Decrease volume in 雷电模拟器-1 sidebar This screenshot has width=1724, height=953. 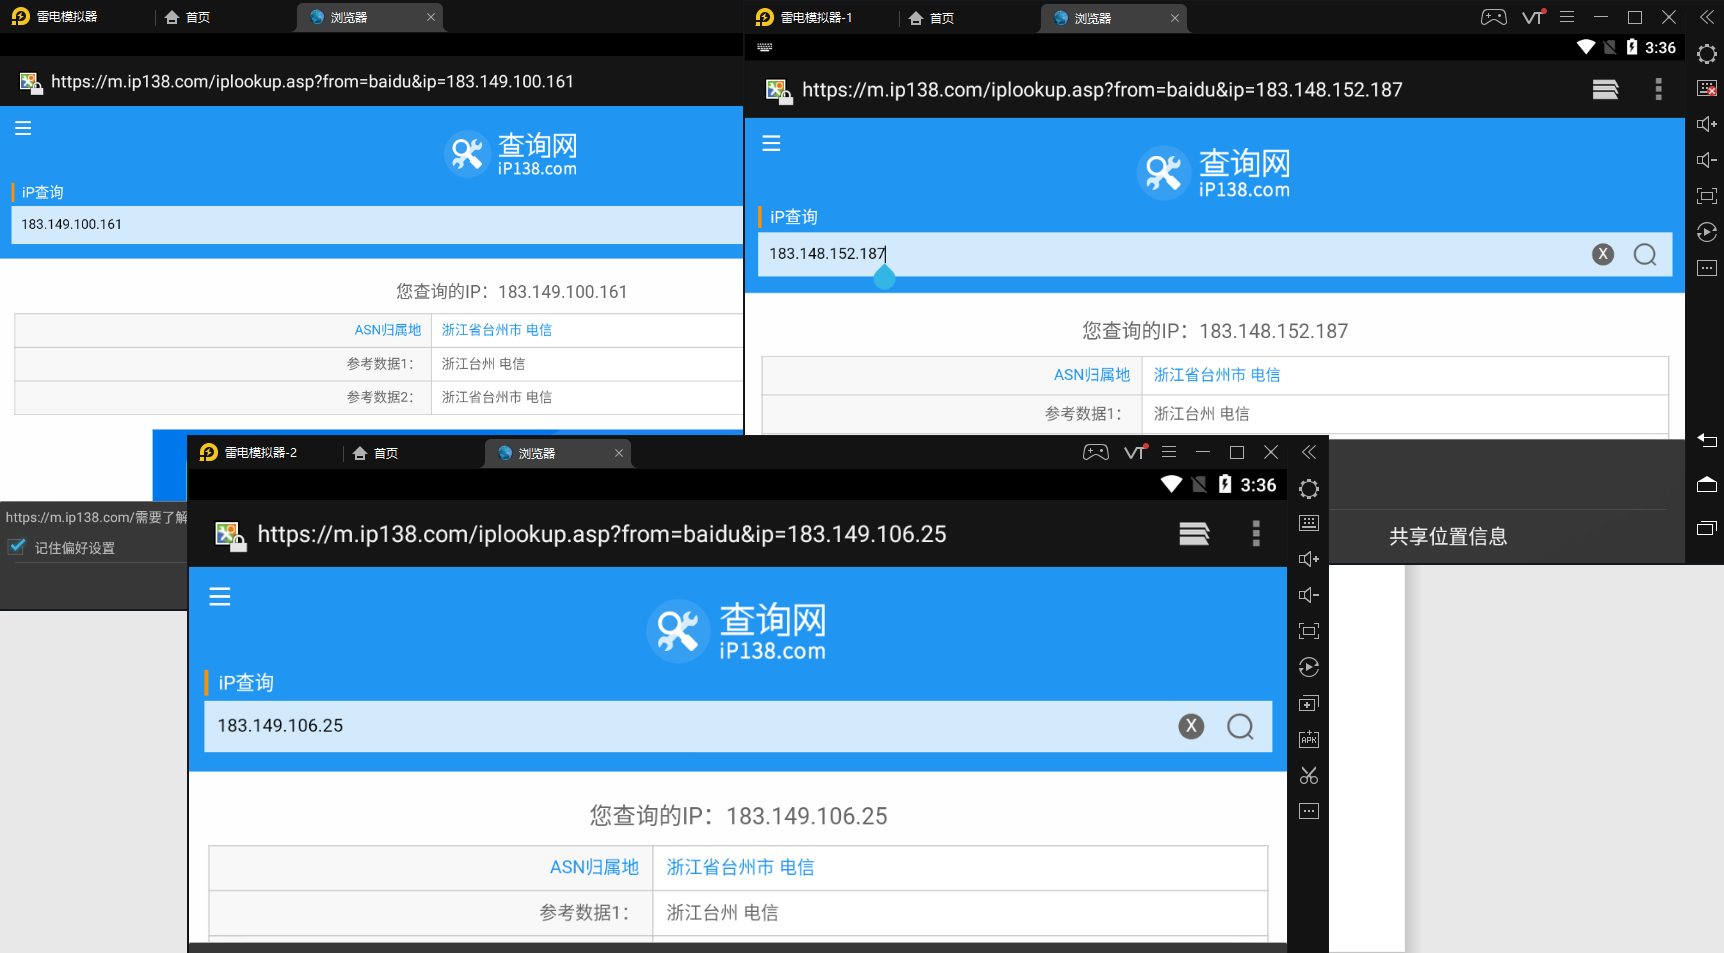click(1707, 160)
